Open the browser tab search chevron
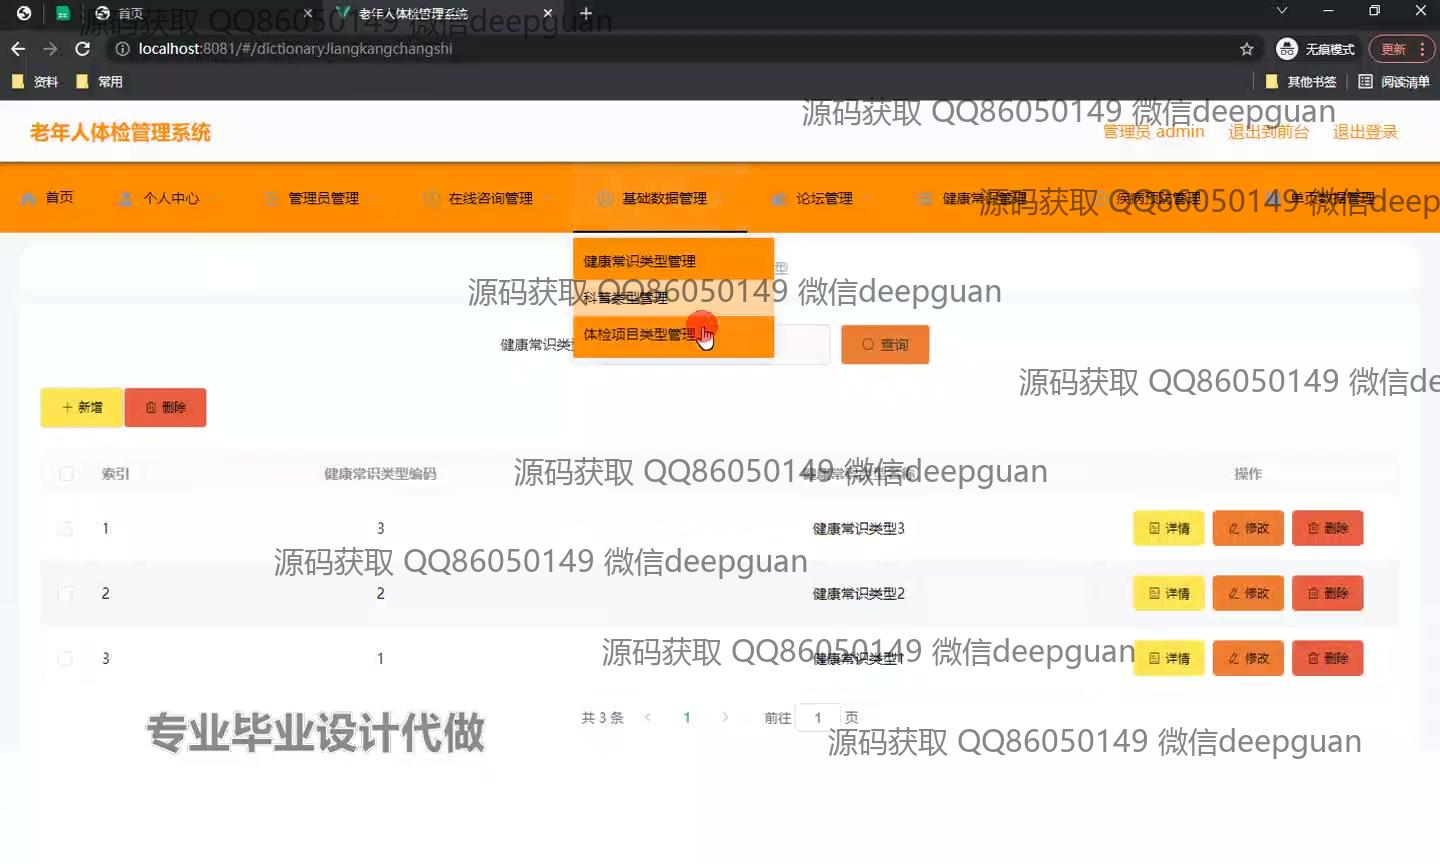The image size is (1440, 864). click(1281, 11)
